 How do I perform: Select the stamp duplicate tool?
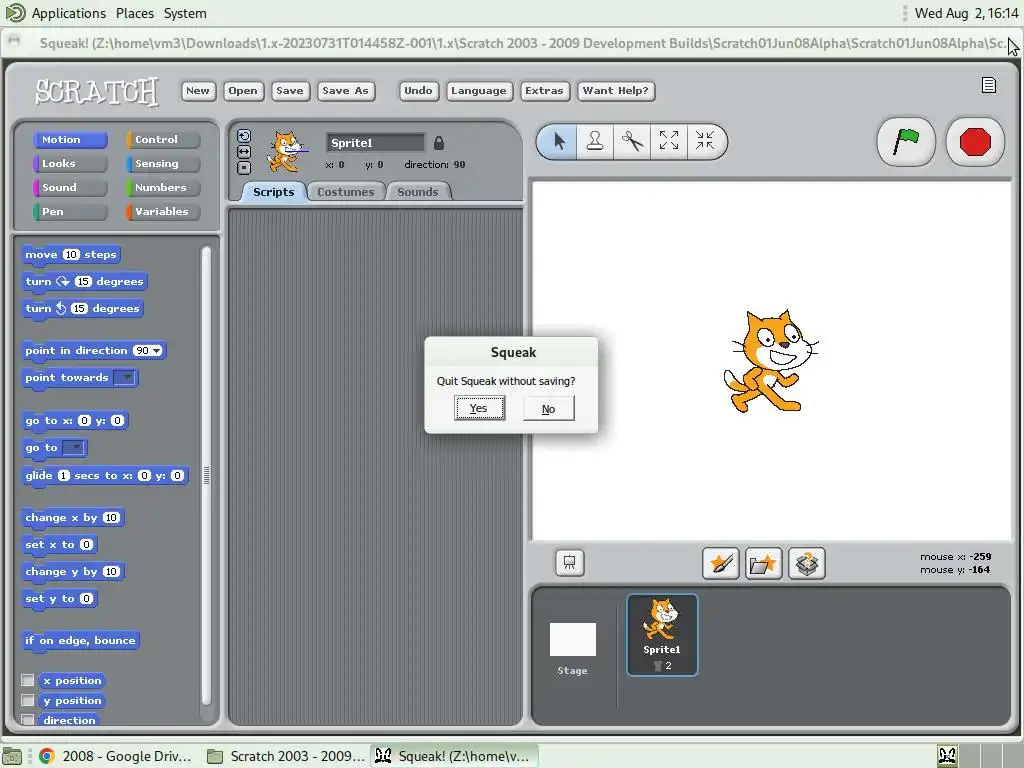[594, 141]
